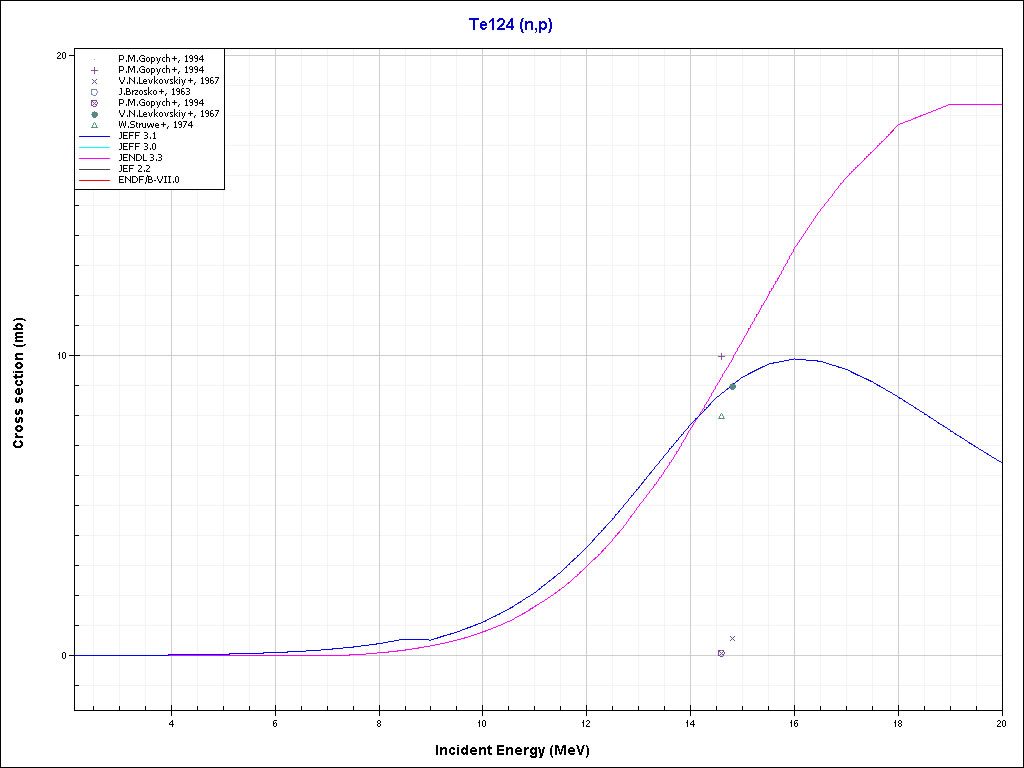Screen dimensions: 1024x768
Task: Click the triangle symbol in the legend
Action: pos(93,125)
